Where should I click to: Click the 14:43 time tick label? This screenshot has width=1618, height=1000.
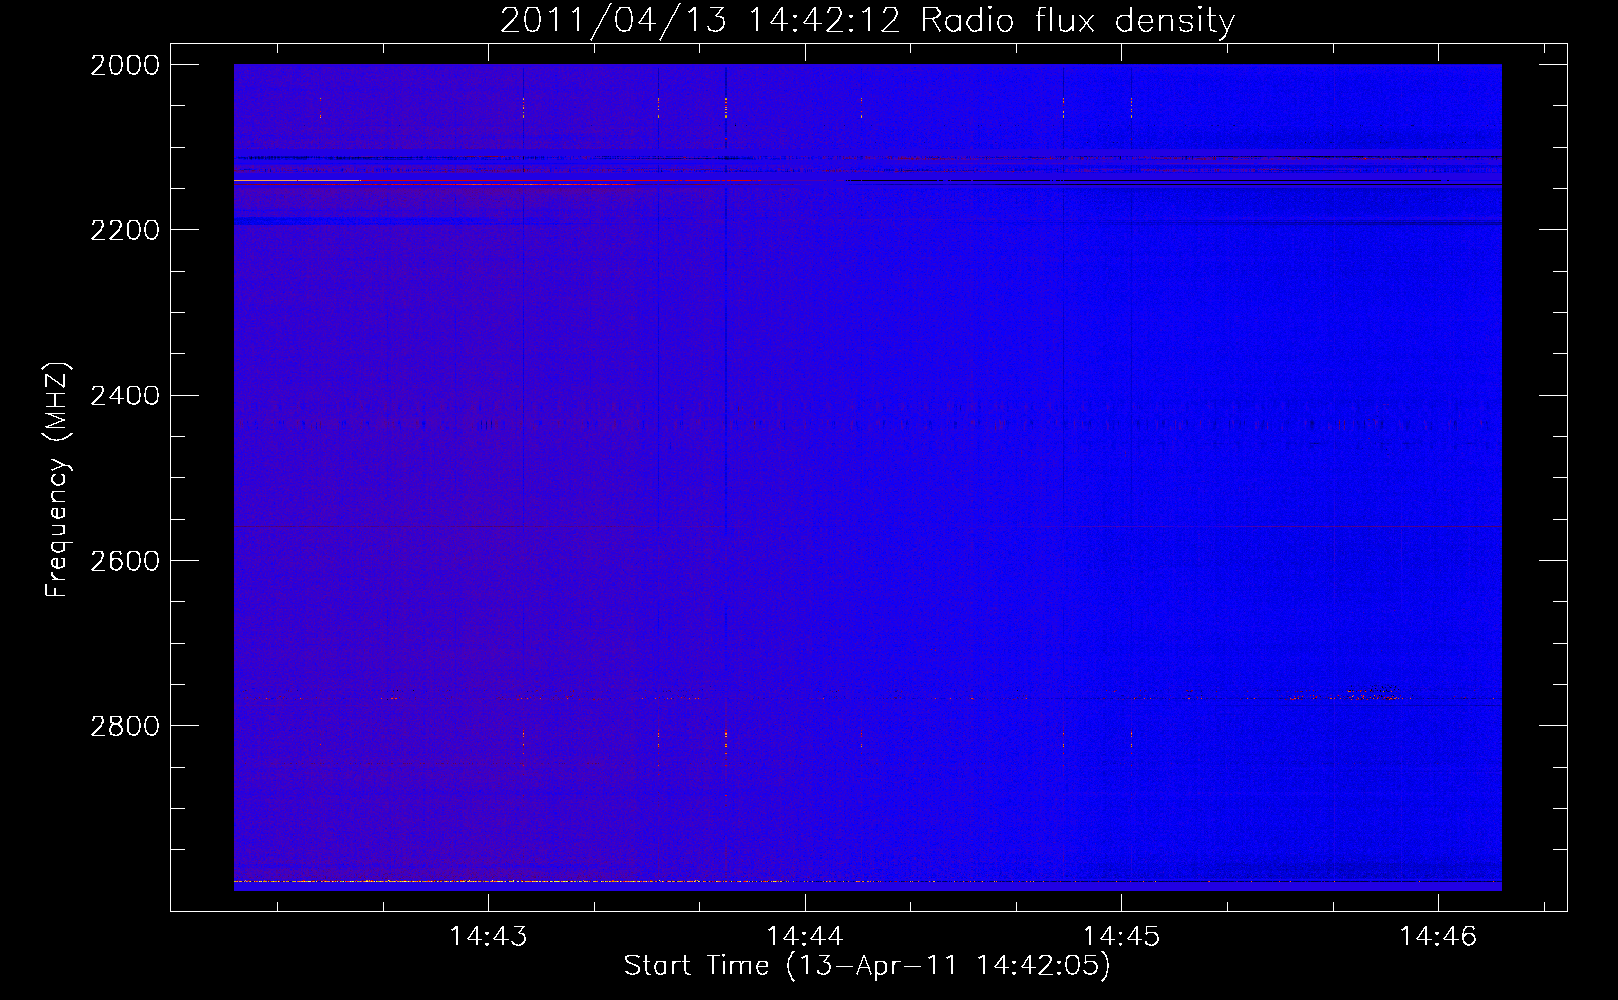coord(488,936)
